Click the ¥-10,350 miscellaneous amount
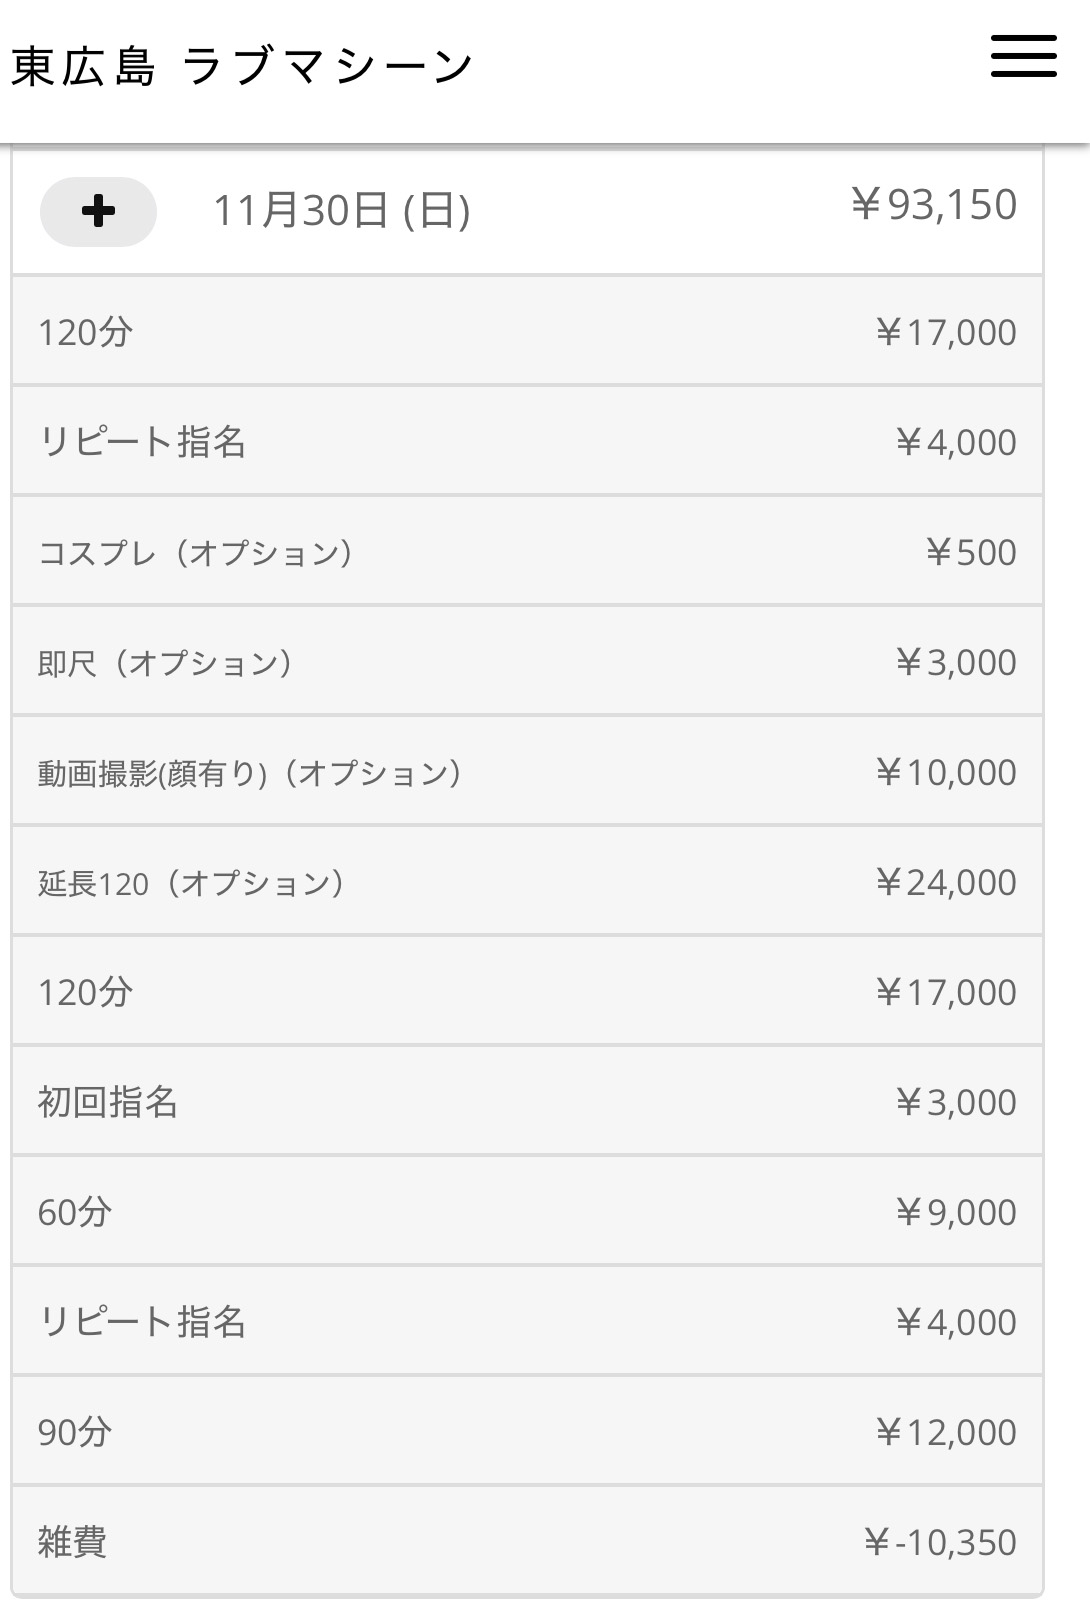Image resolution: width=1090 pixels, height=1618 pixels. (940, 1542)
